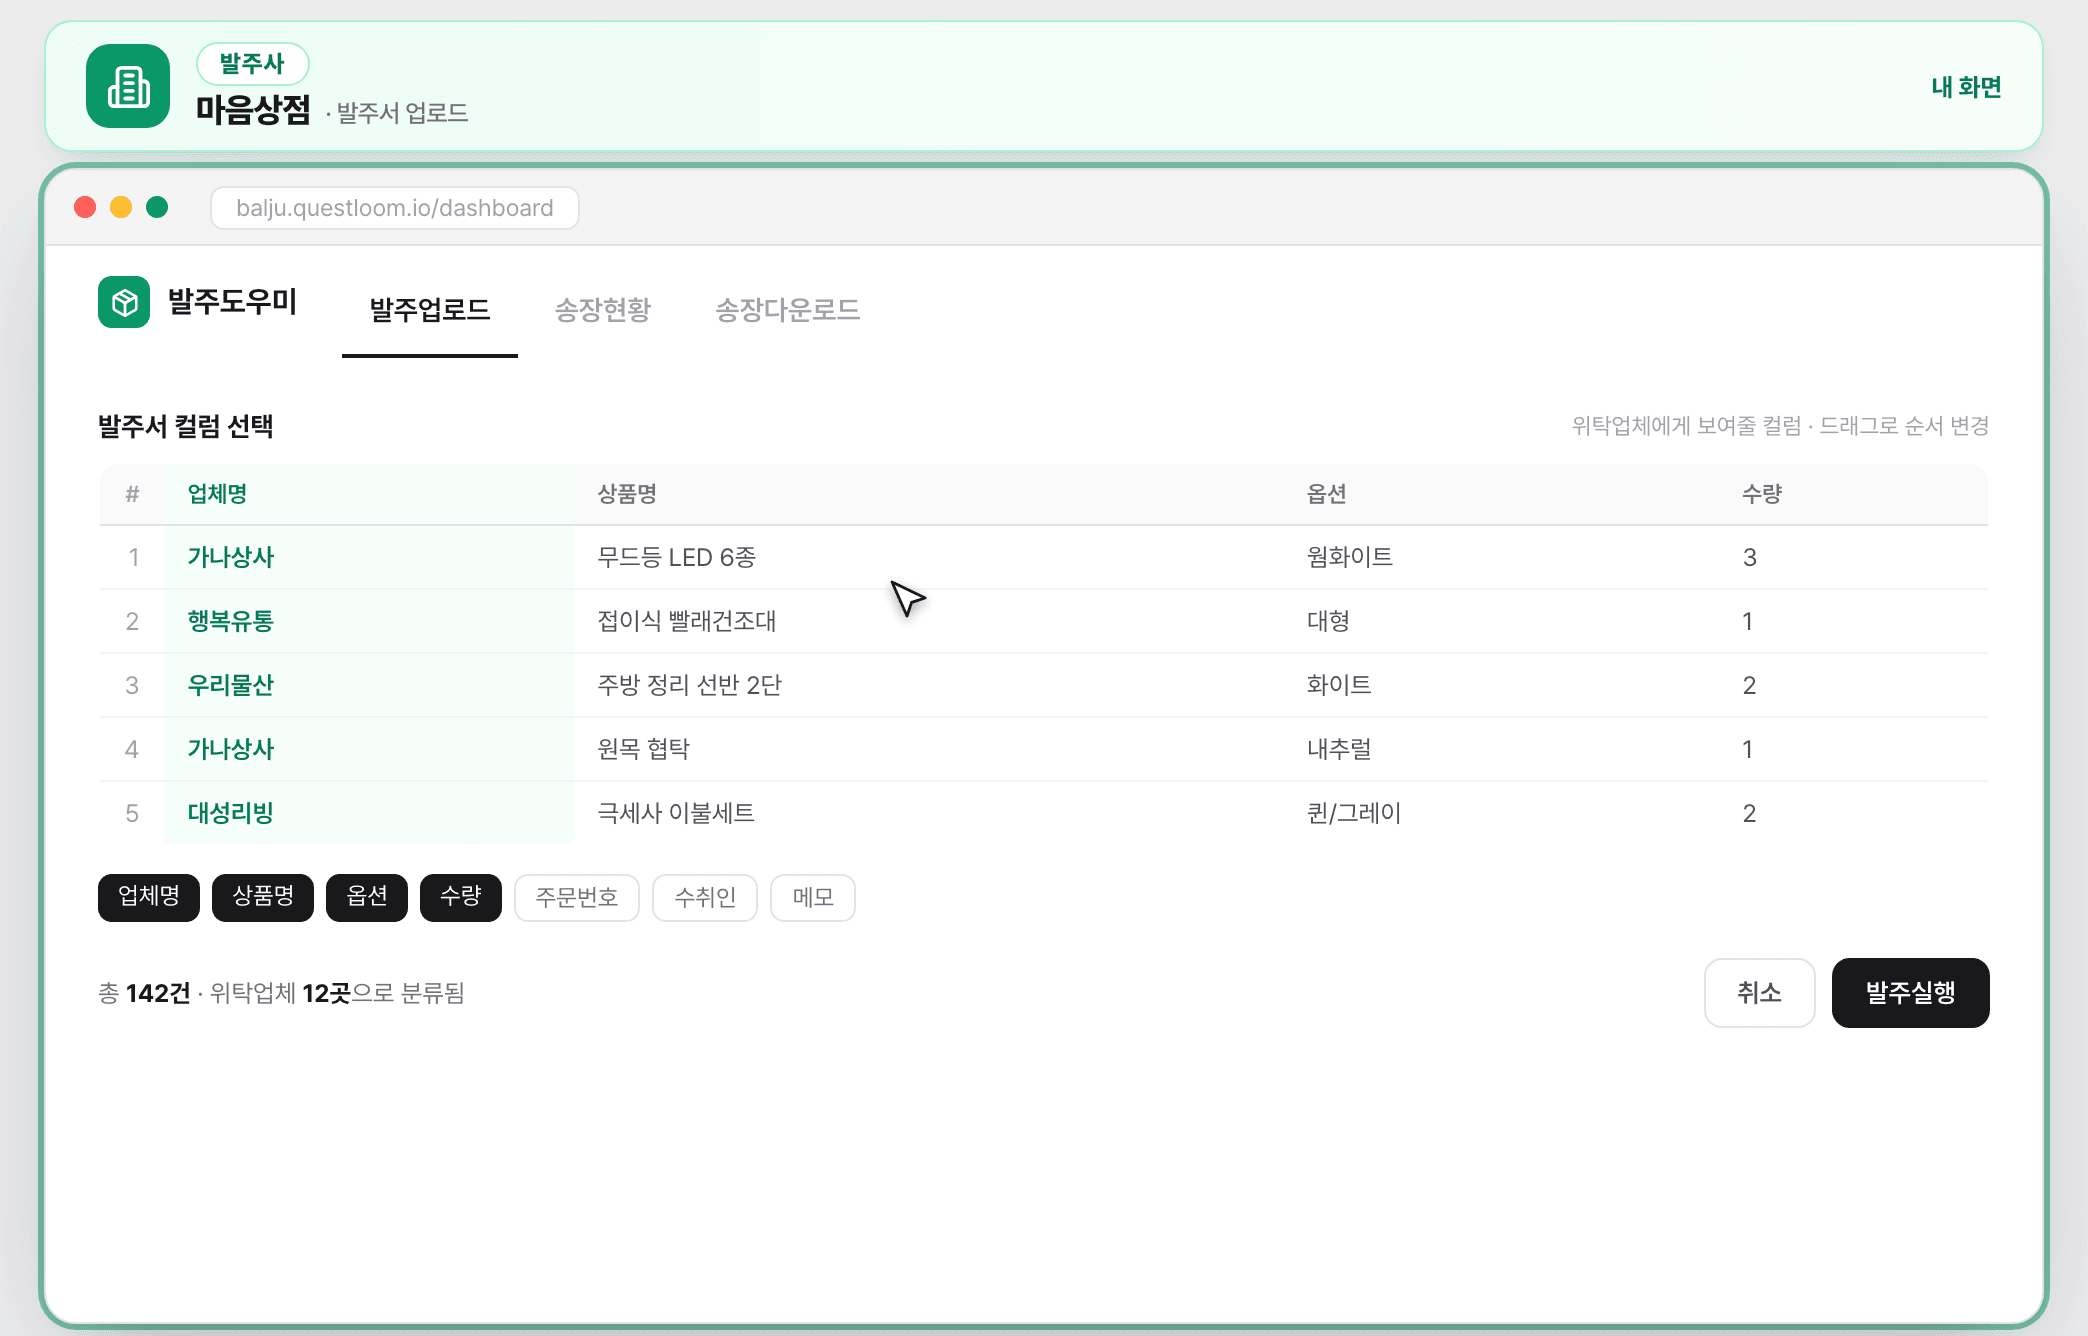Click the 발주서 컬럼 선택 heading
Screen dimensions: 2088x1336
(x=186, y=426)
